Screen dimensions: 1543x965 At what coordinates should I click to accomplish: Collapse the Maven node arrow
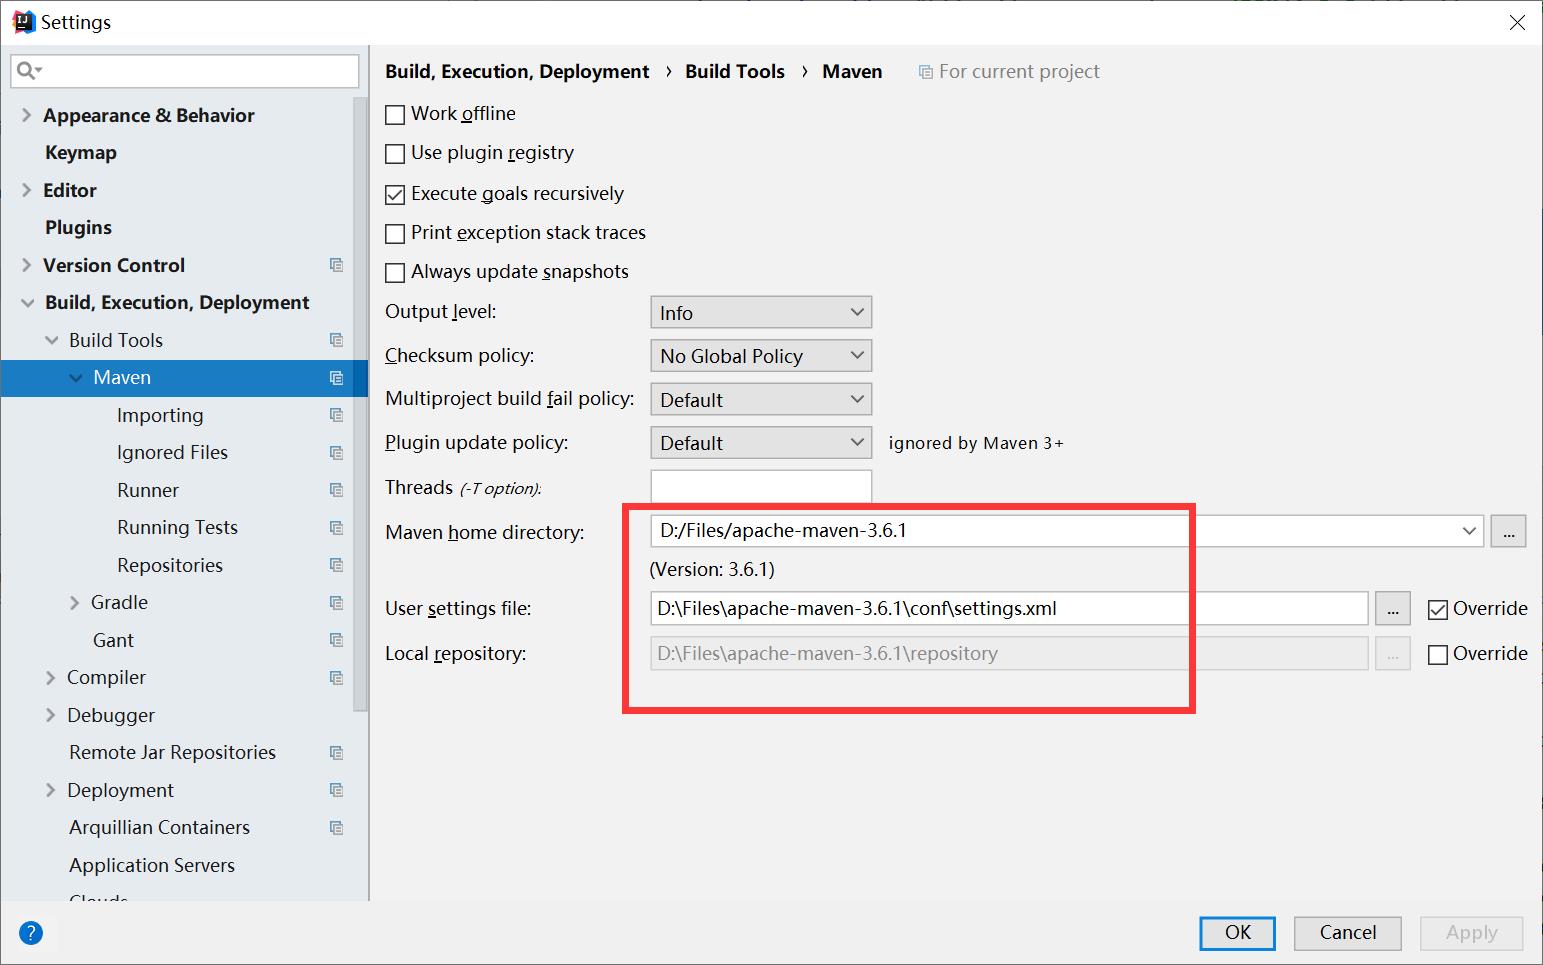pyautogui.click(x=76, y=378)
